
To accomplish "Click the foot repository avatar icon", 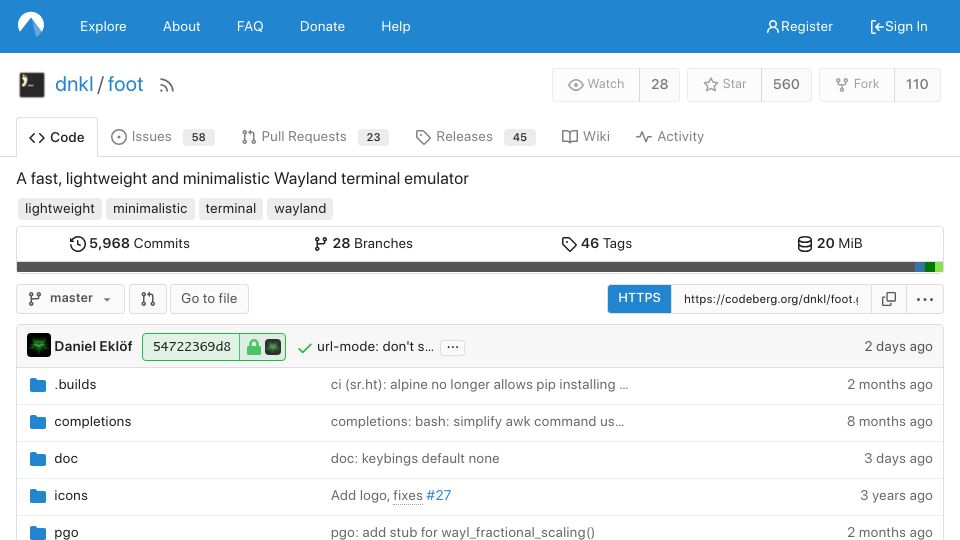I will pyautogui.click(x=32, y=85).
